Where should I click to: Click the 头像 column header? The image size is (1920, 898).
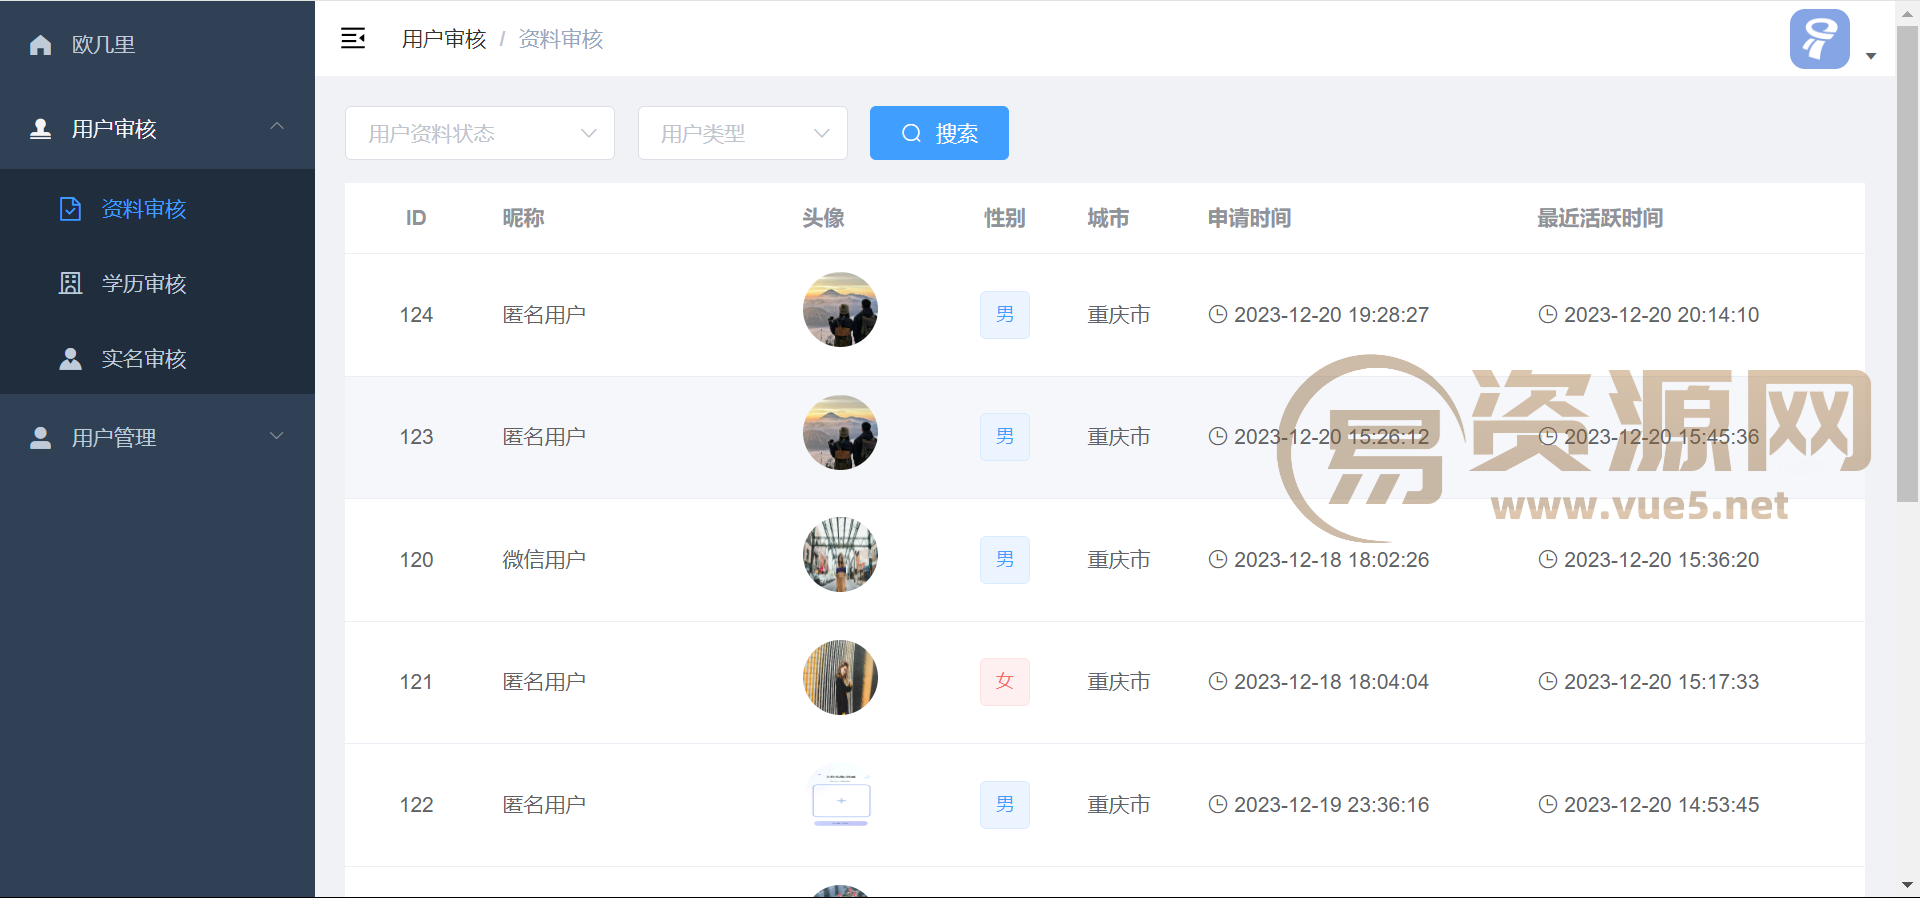tap(823, 218)
